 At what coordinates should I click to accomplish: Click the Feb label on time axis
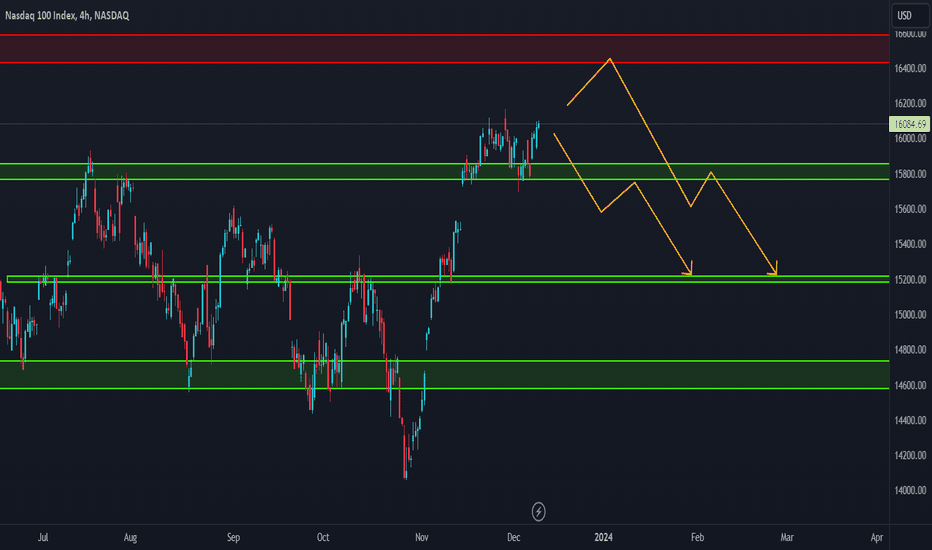pos(697,538)
